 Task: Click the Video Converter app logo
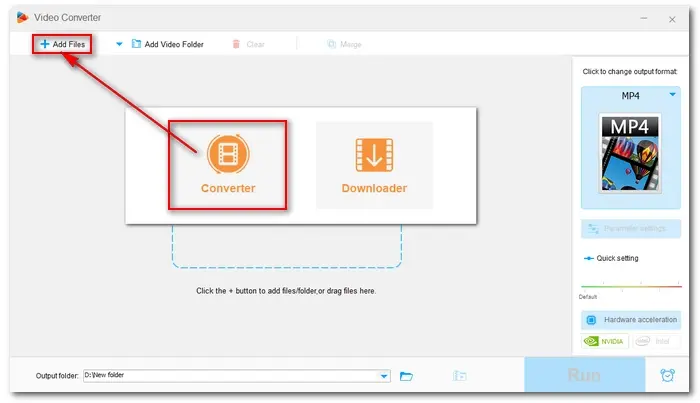pyautogui.click(x=22, y=17)
